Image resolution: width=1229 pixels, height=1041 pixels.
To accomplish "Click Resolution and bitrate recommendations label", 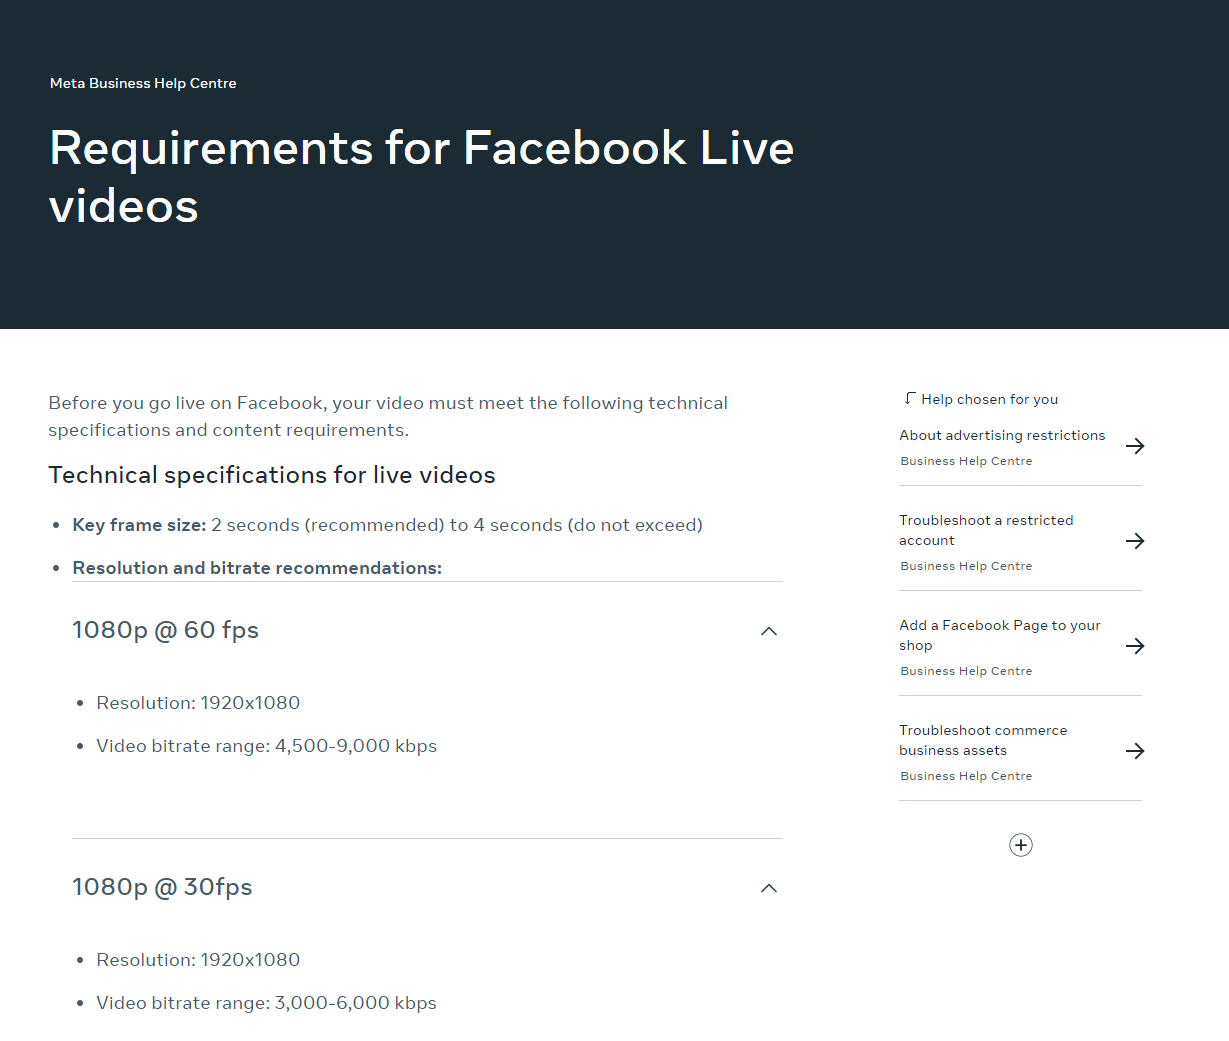I will click(257, 568).
